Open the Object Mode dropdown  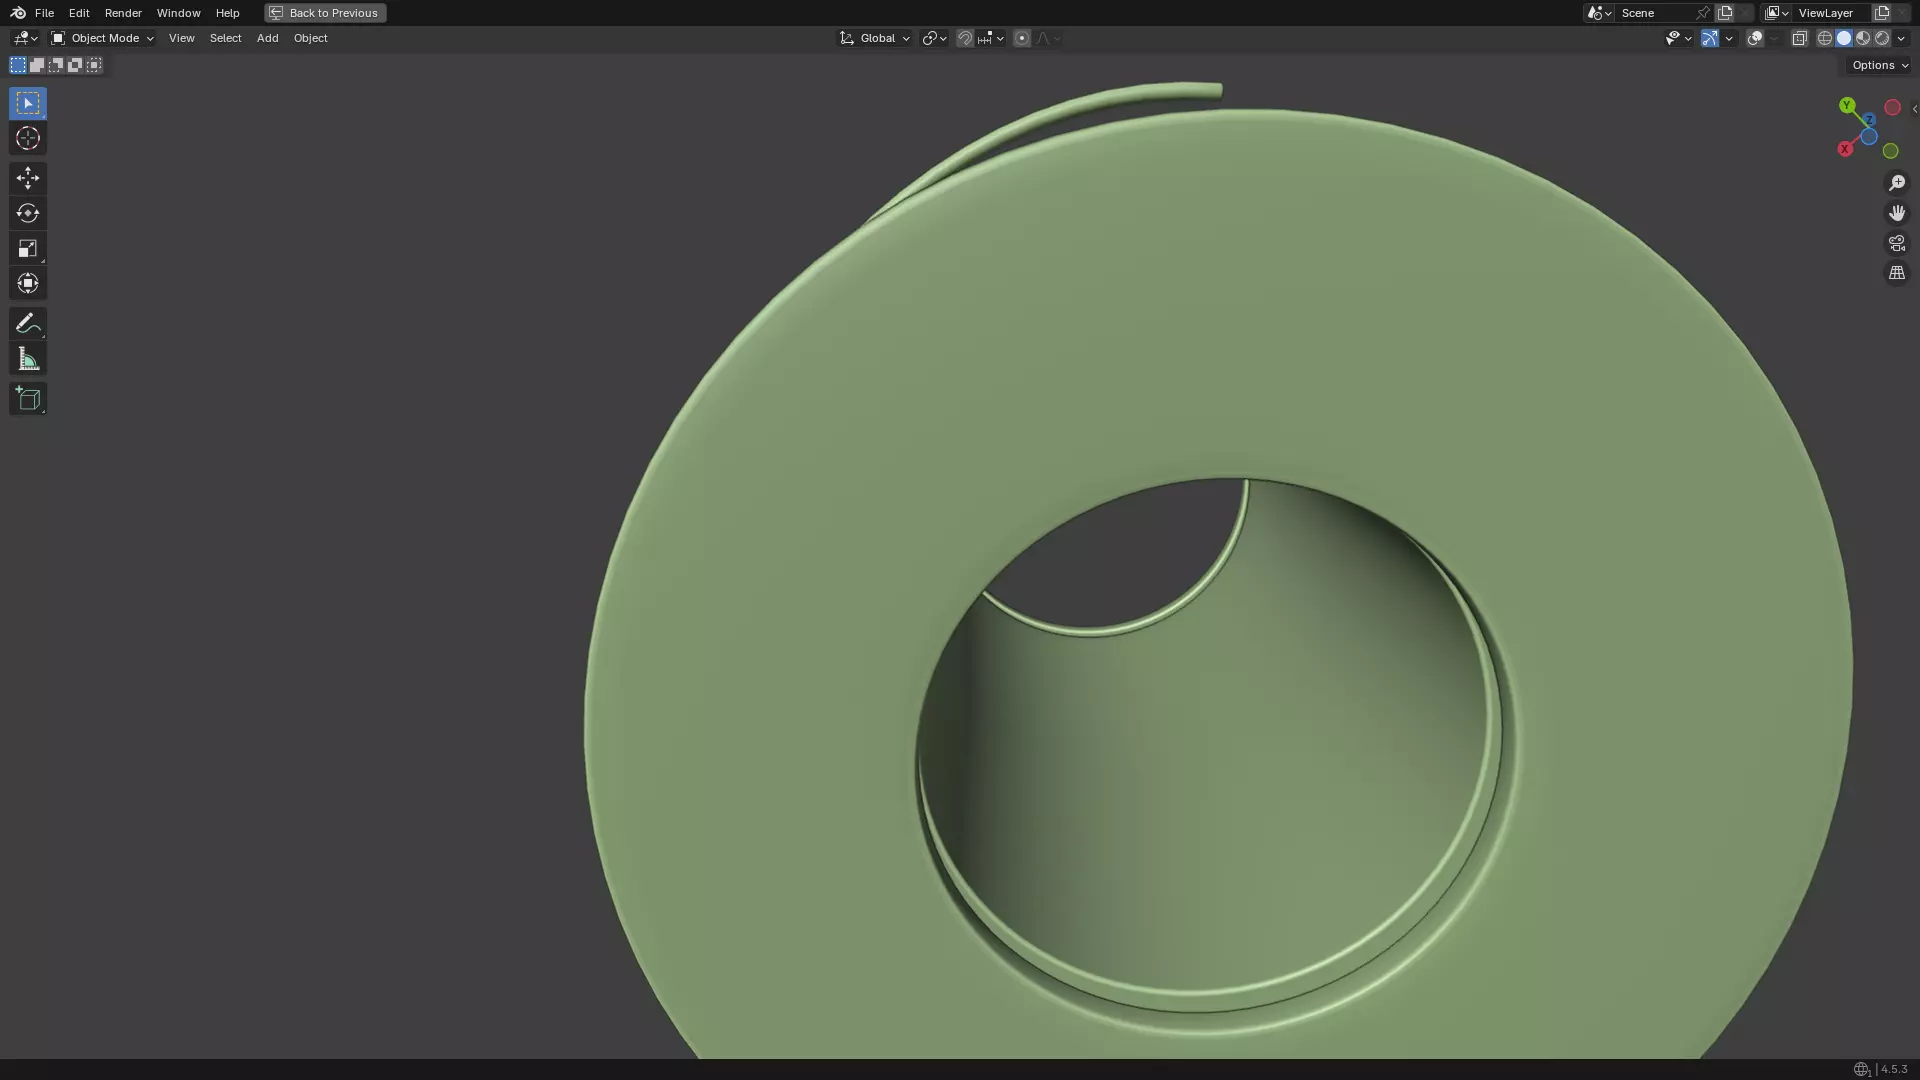[x=103, y=38]
